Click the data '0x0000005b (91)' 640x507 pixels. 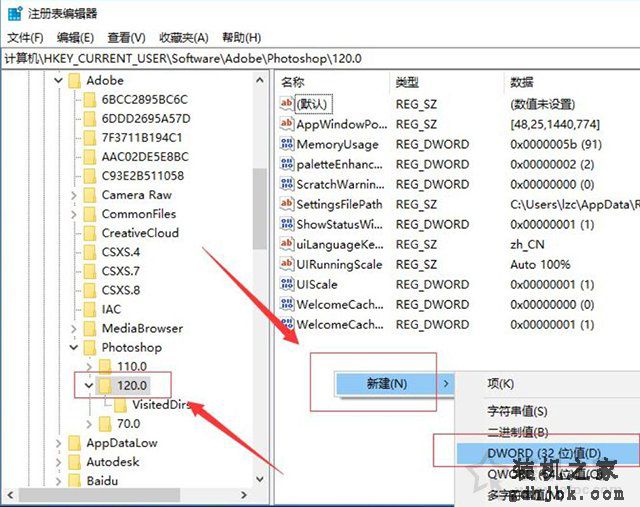click(556, 144)
